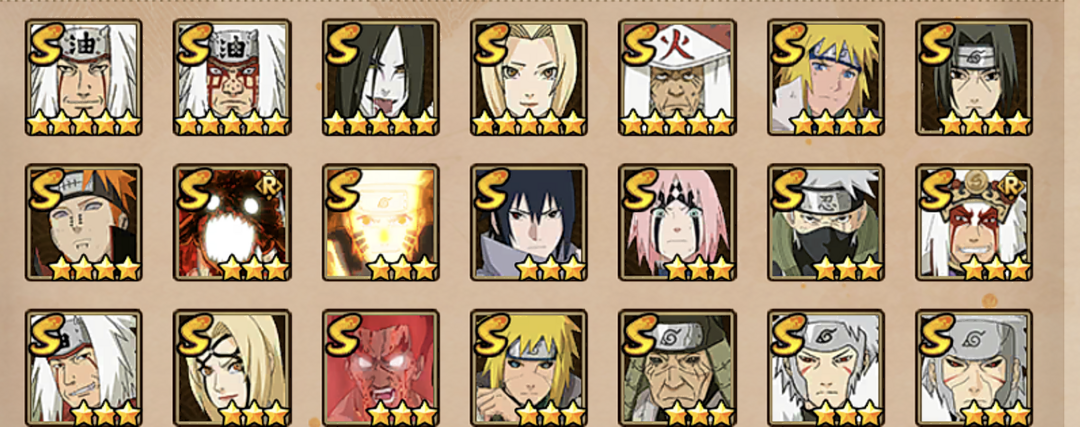
Task: Pick the spiky blonde ninja with four stars
Action: pyautogui.click(x=826, y=77)
